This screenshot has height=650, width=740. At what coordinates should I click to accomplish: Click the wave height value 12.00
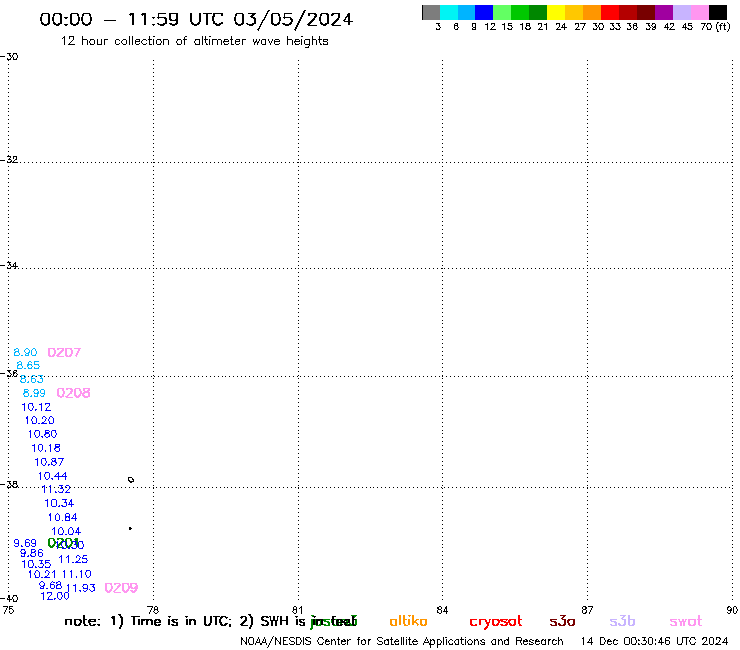[55, 596]
